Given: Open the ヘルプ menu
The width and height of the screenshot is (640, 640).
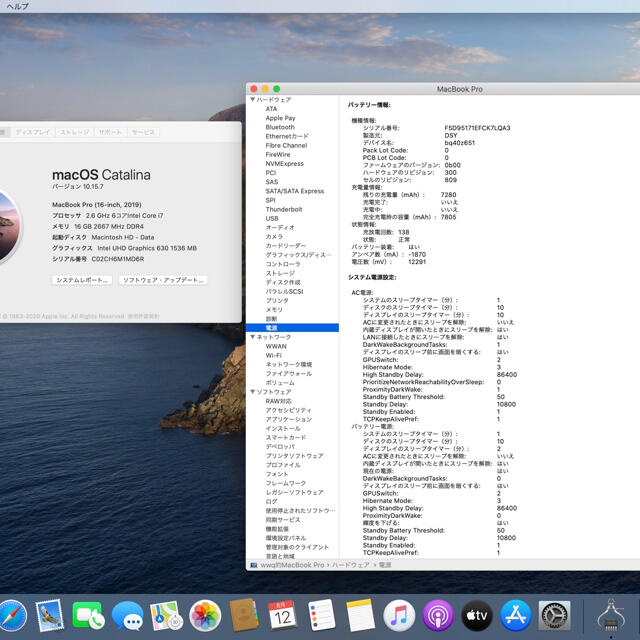Looking at the screenshot, I should click(x=18, y=6).
